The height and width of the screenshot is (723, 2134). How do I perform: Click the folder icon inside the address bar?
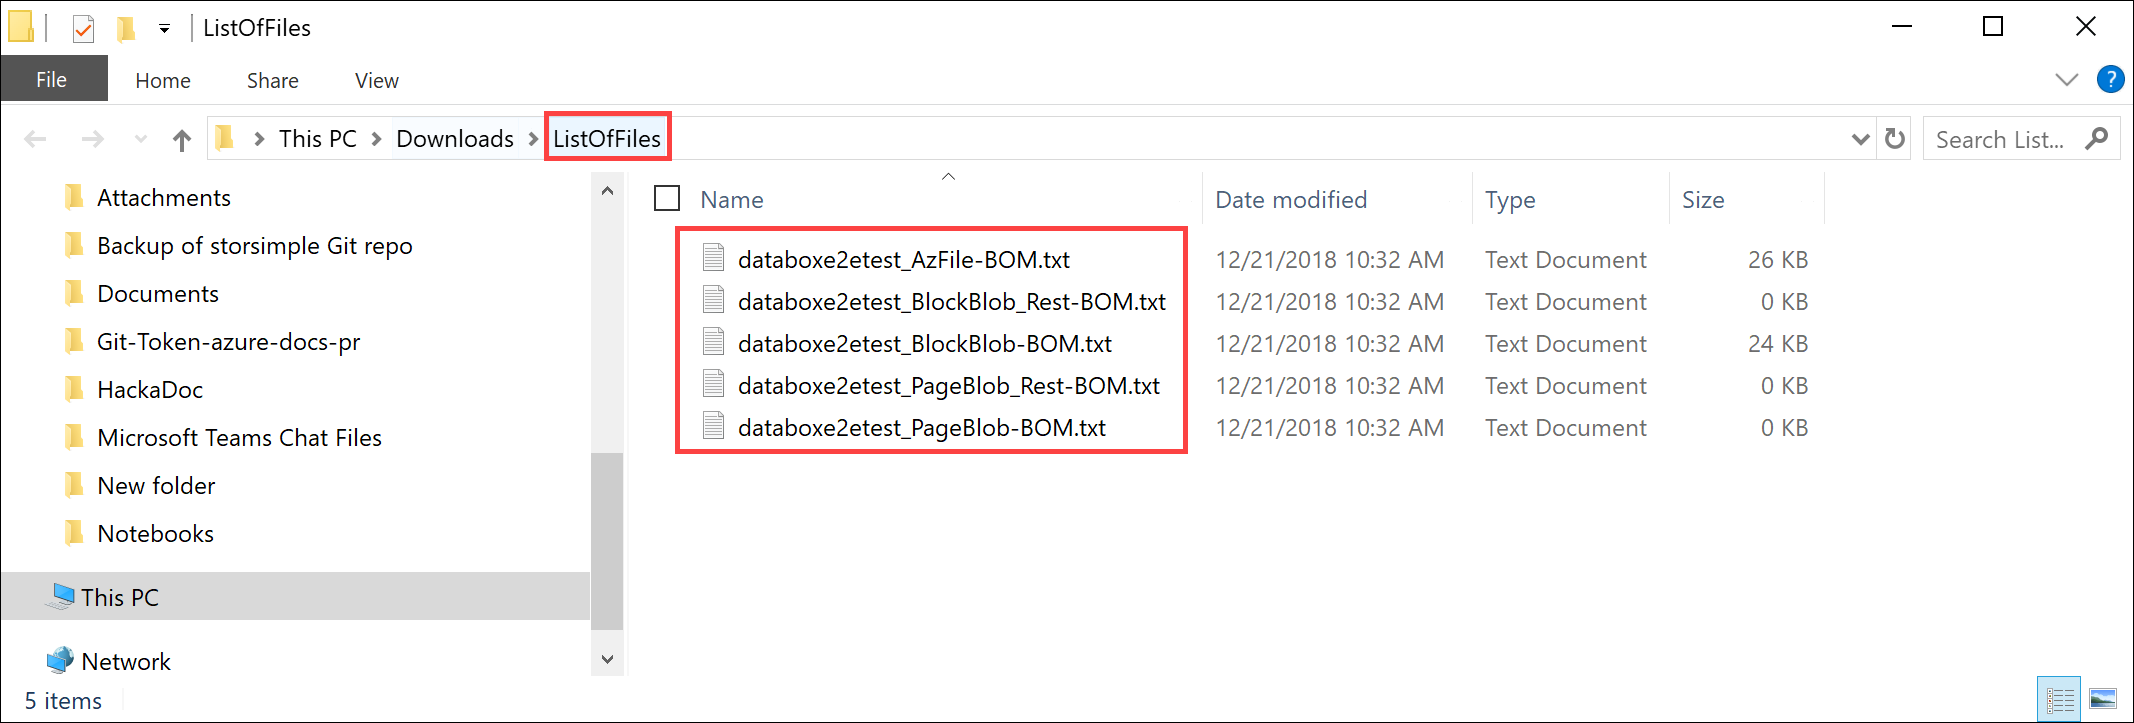[x=226, y=138]
